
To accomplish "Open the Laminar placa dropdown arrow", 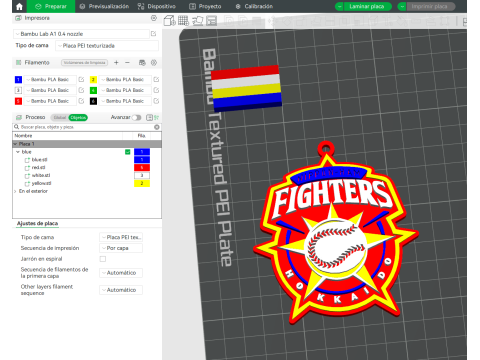I will click(x=339, y=6).
